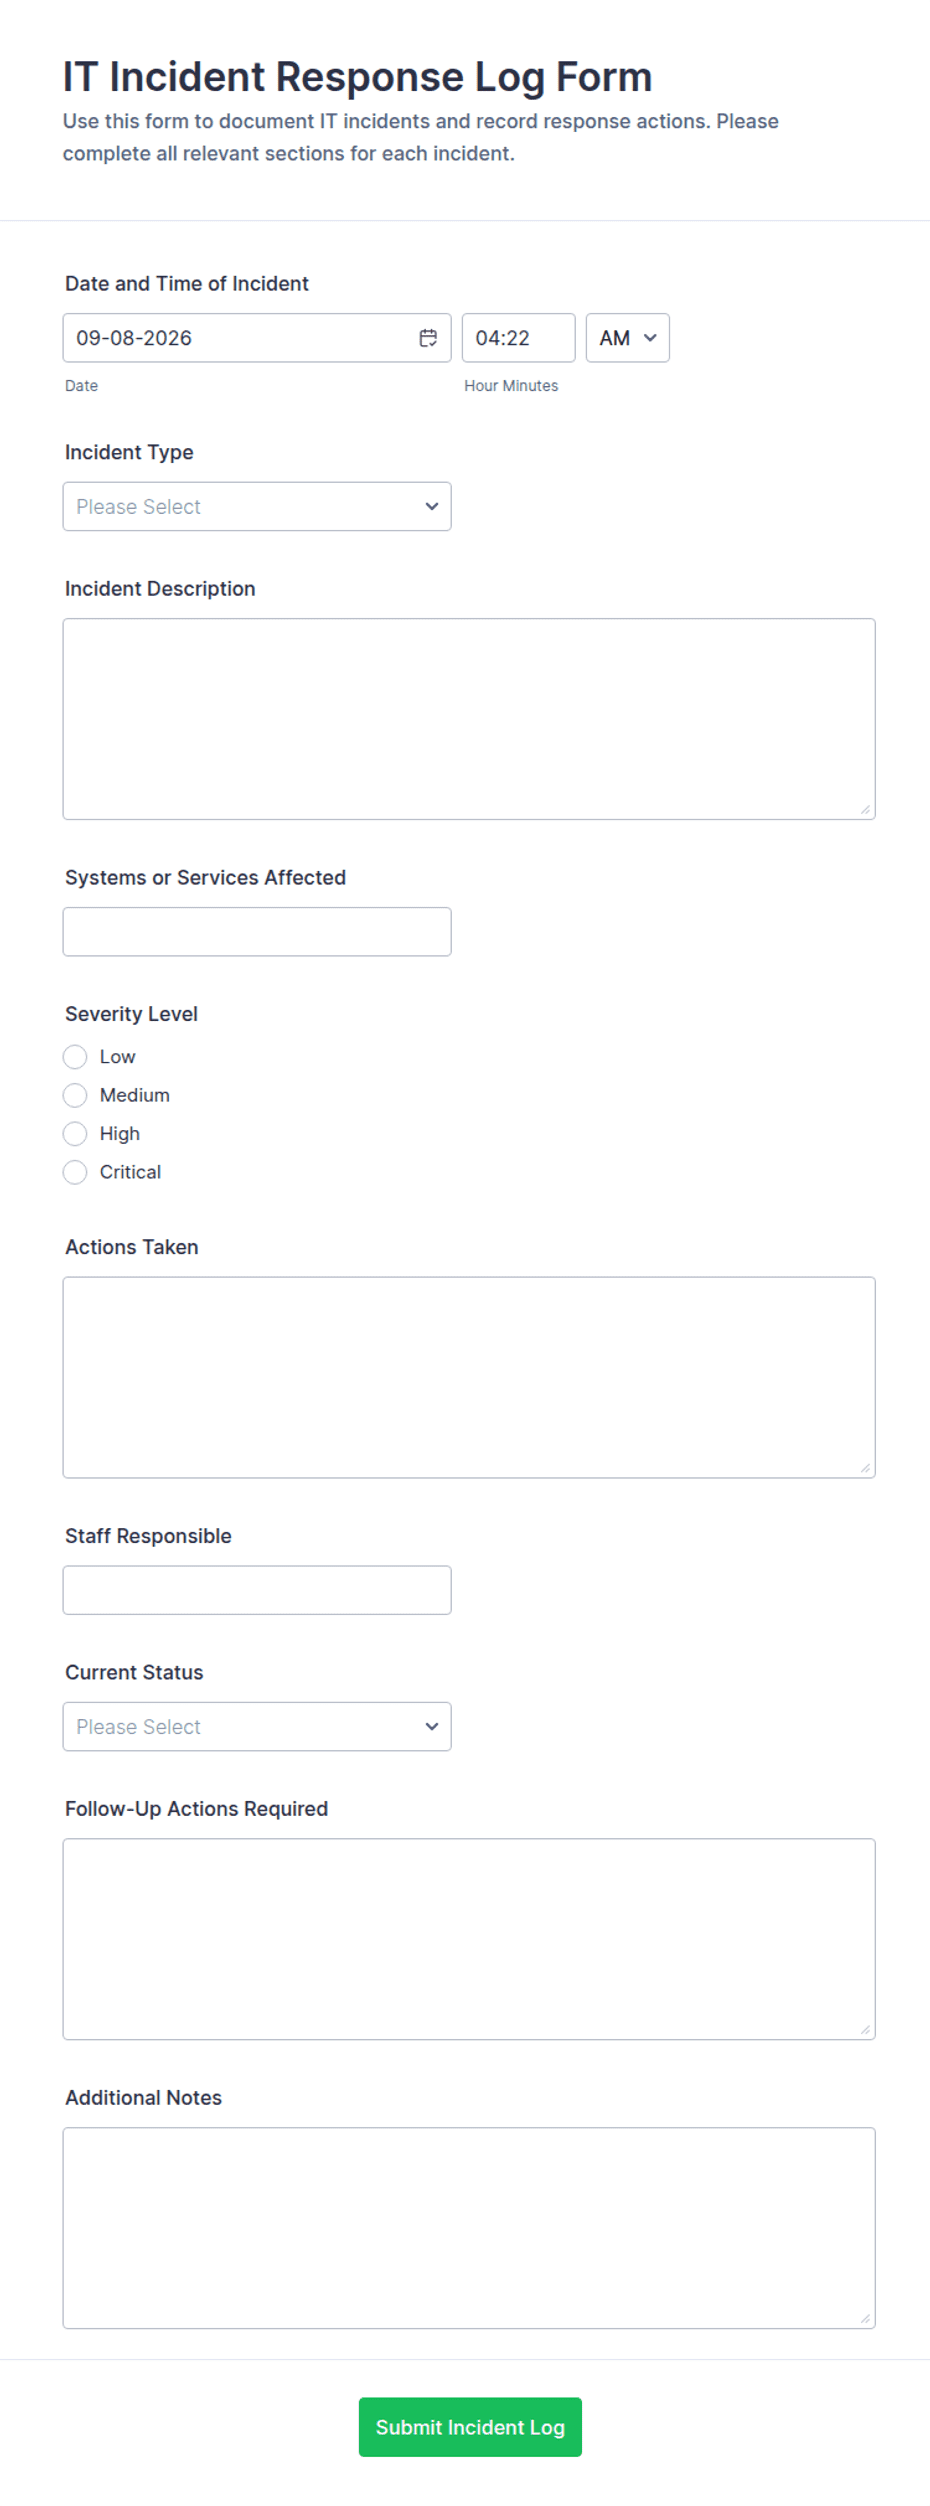930x2506 pixels.
Task: Click the Current Status chevron arrow
Action: pos(432,1726)
